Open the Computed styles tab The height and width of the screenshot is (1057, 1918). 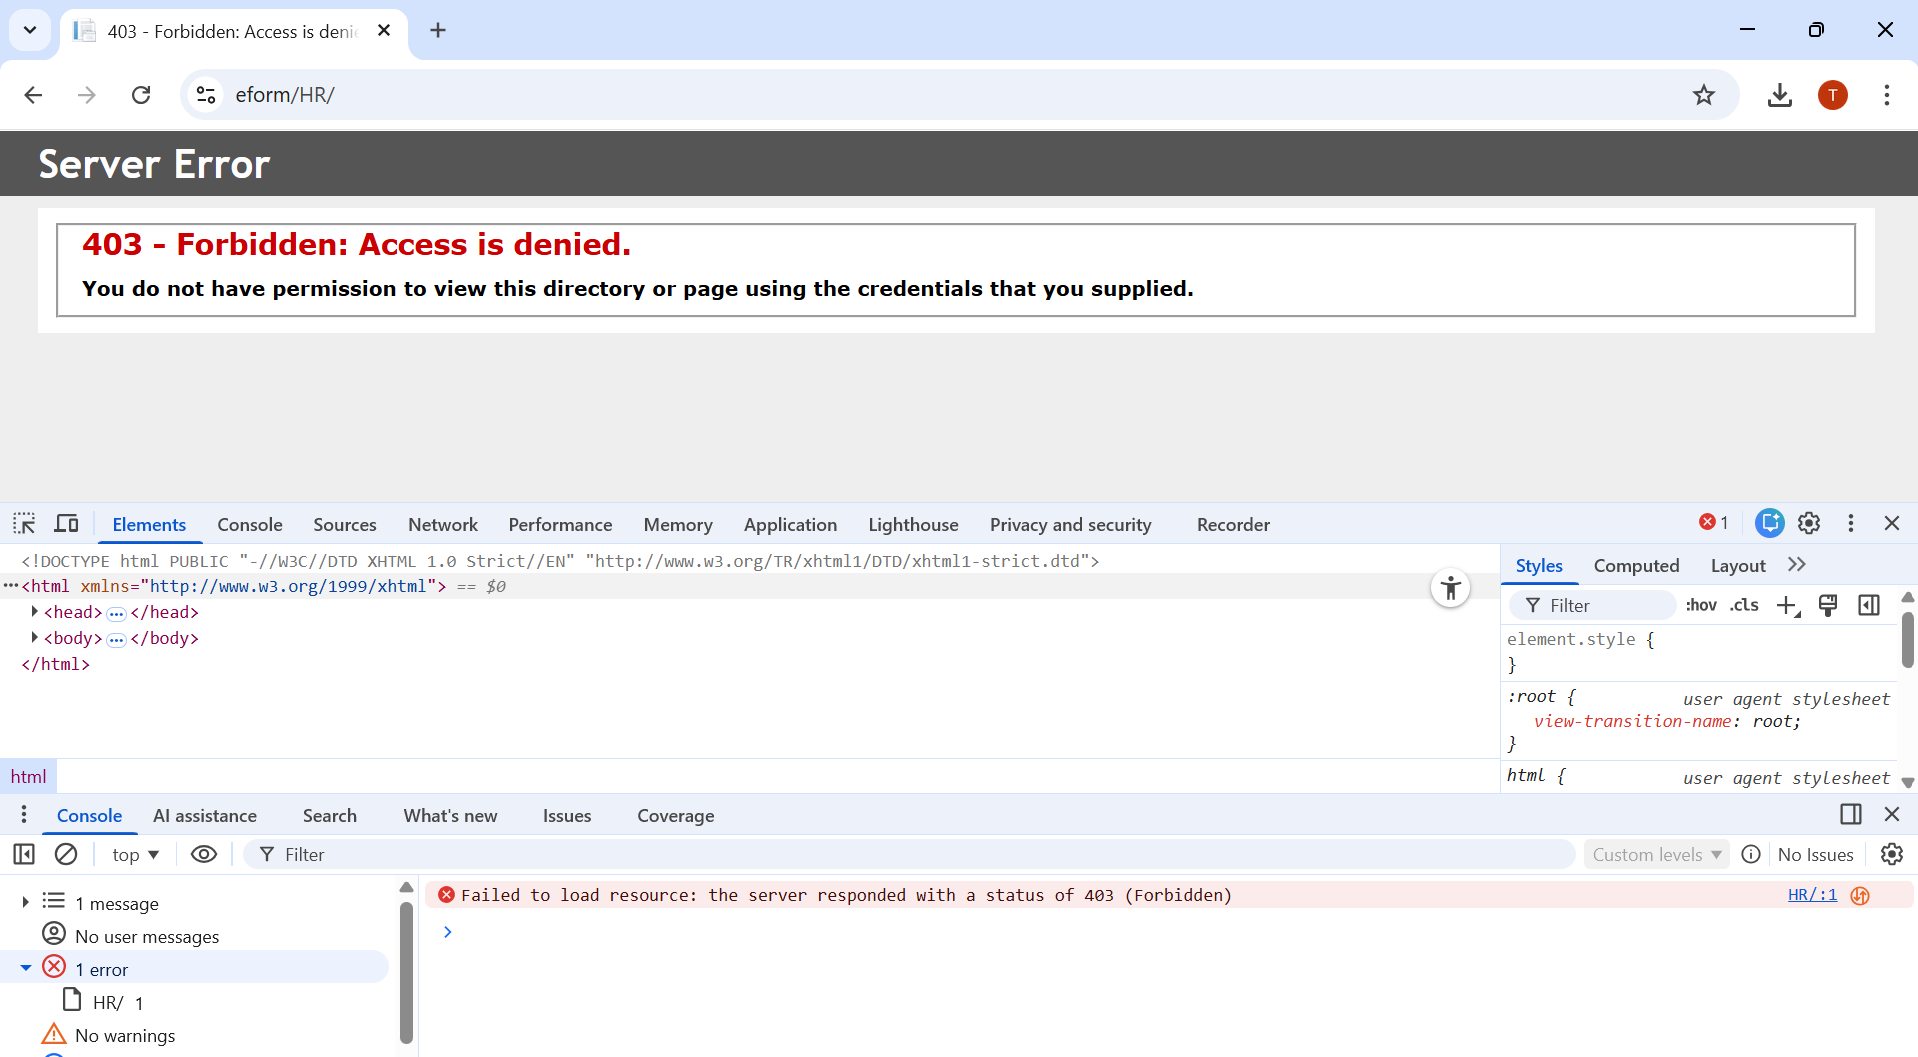(1636, 565)
